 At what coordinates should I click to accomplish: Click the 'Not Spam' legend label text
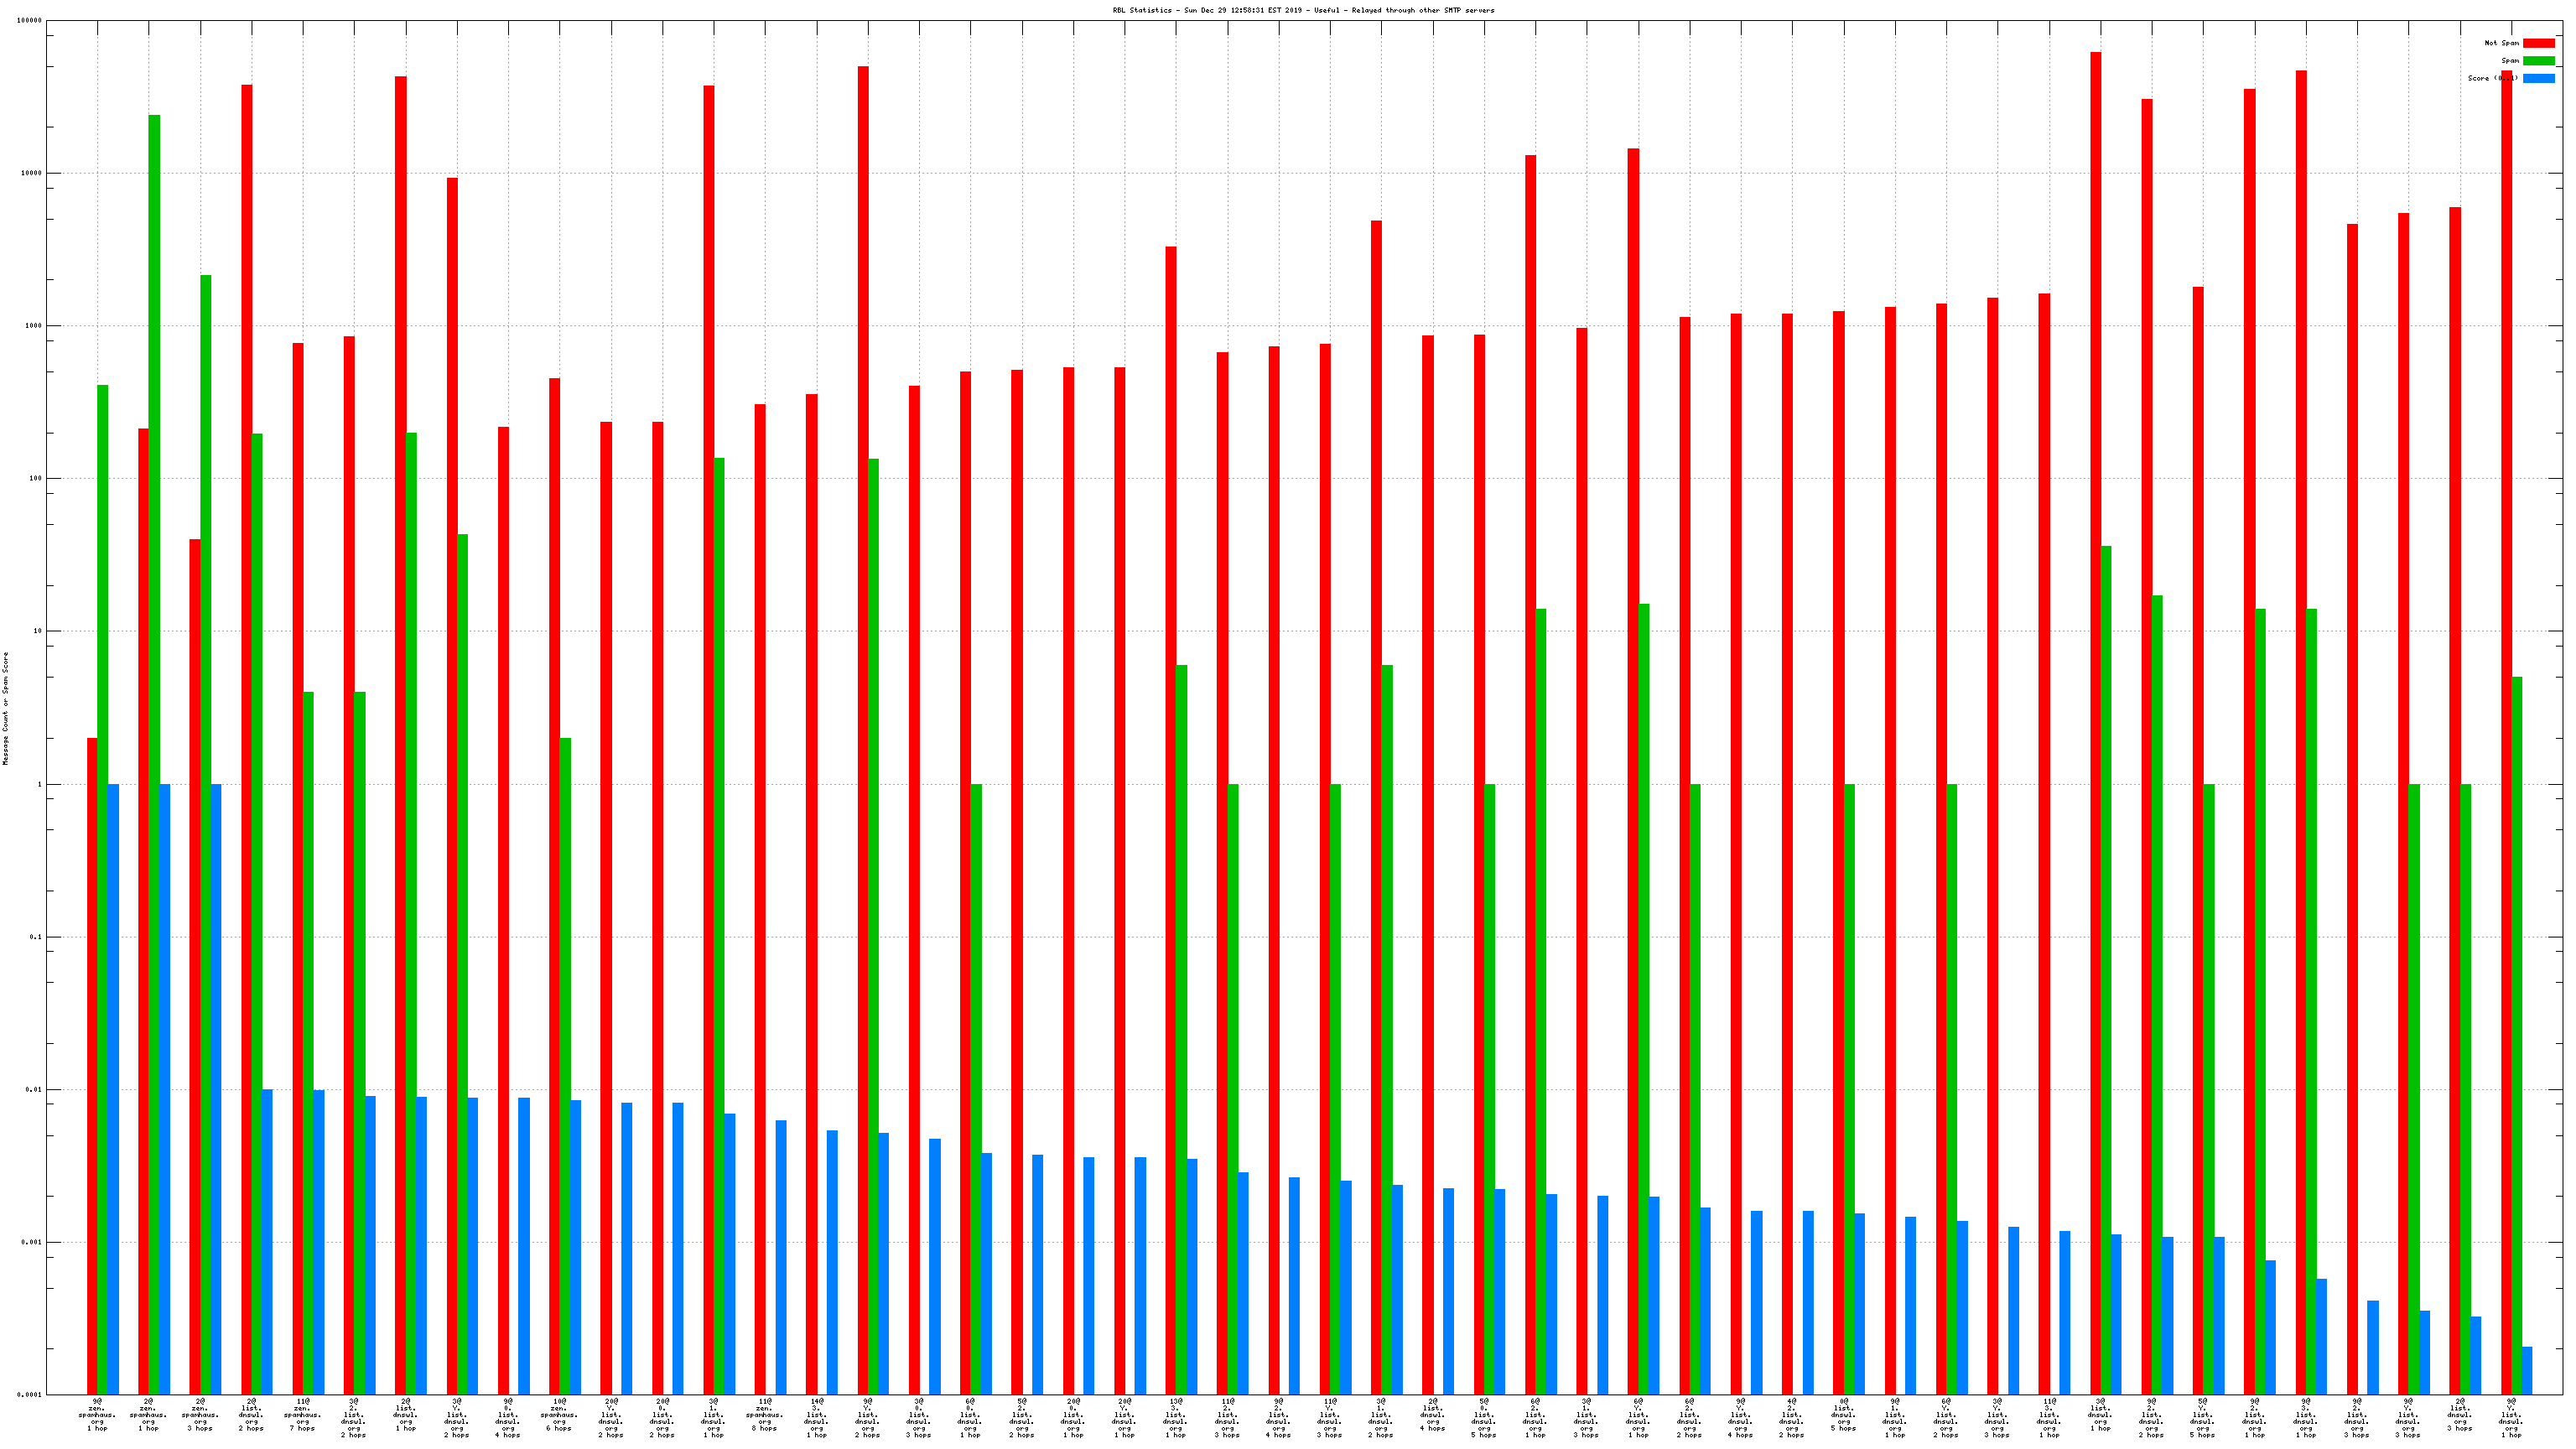[2501, 43]
